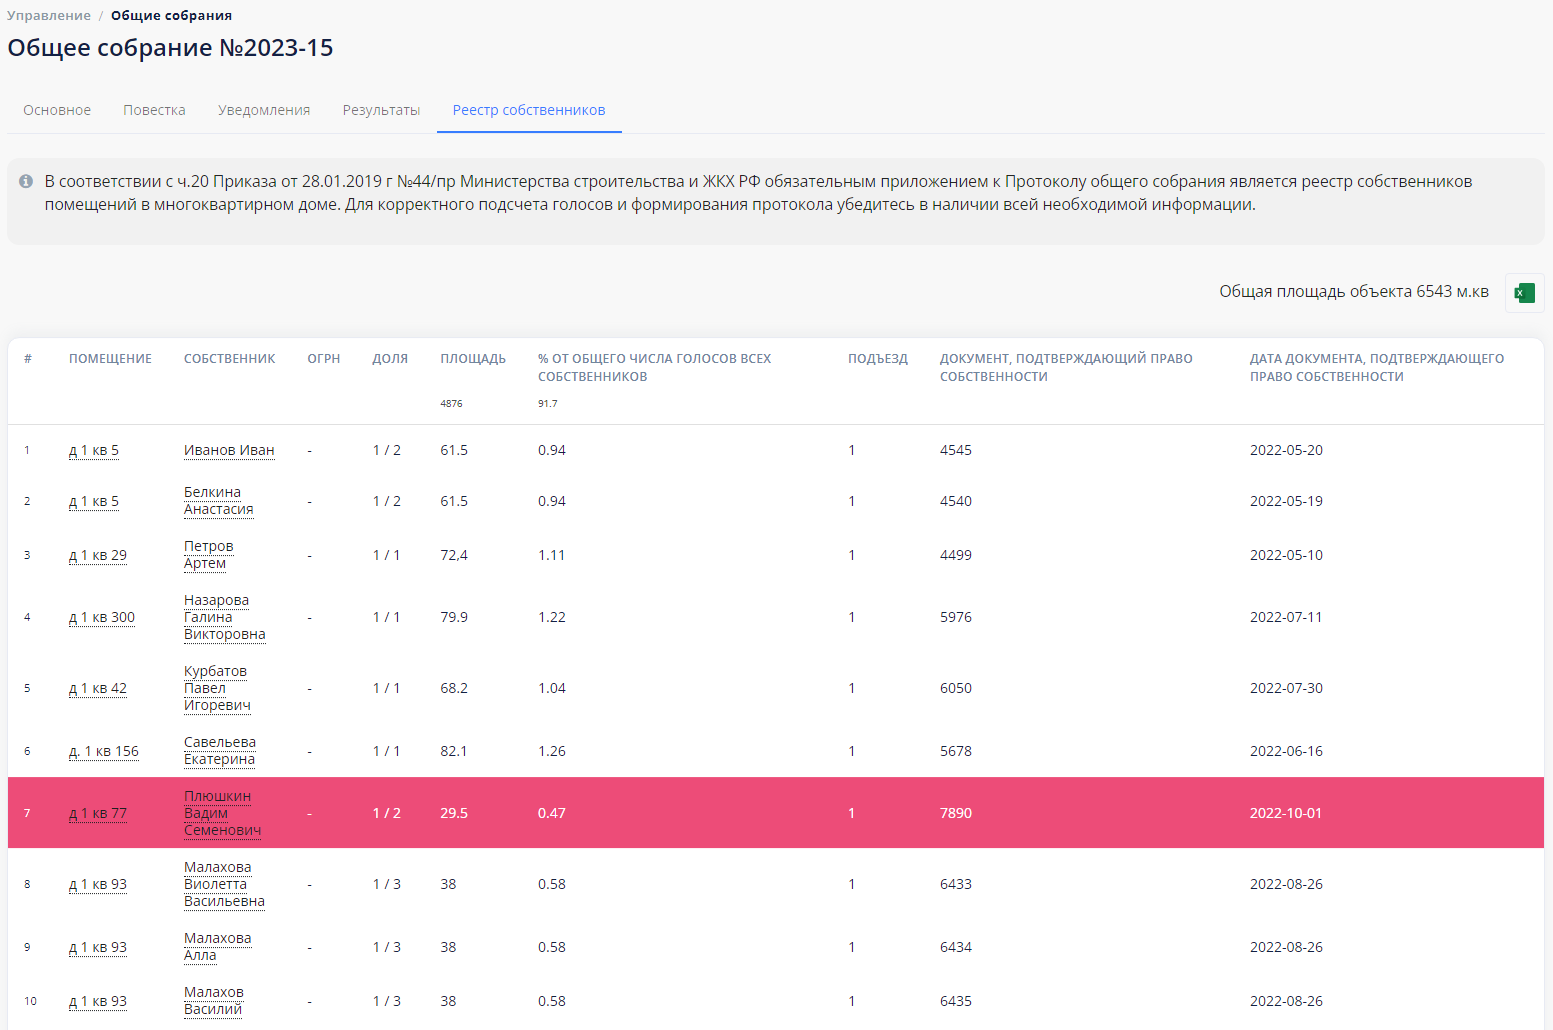Click document number 5678
1553x1030 pixels.
pos(956,751)
